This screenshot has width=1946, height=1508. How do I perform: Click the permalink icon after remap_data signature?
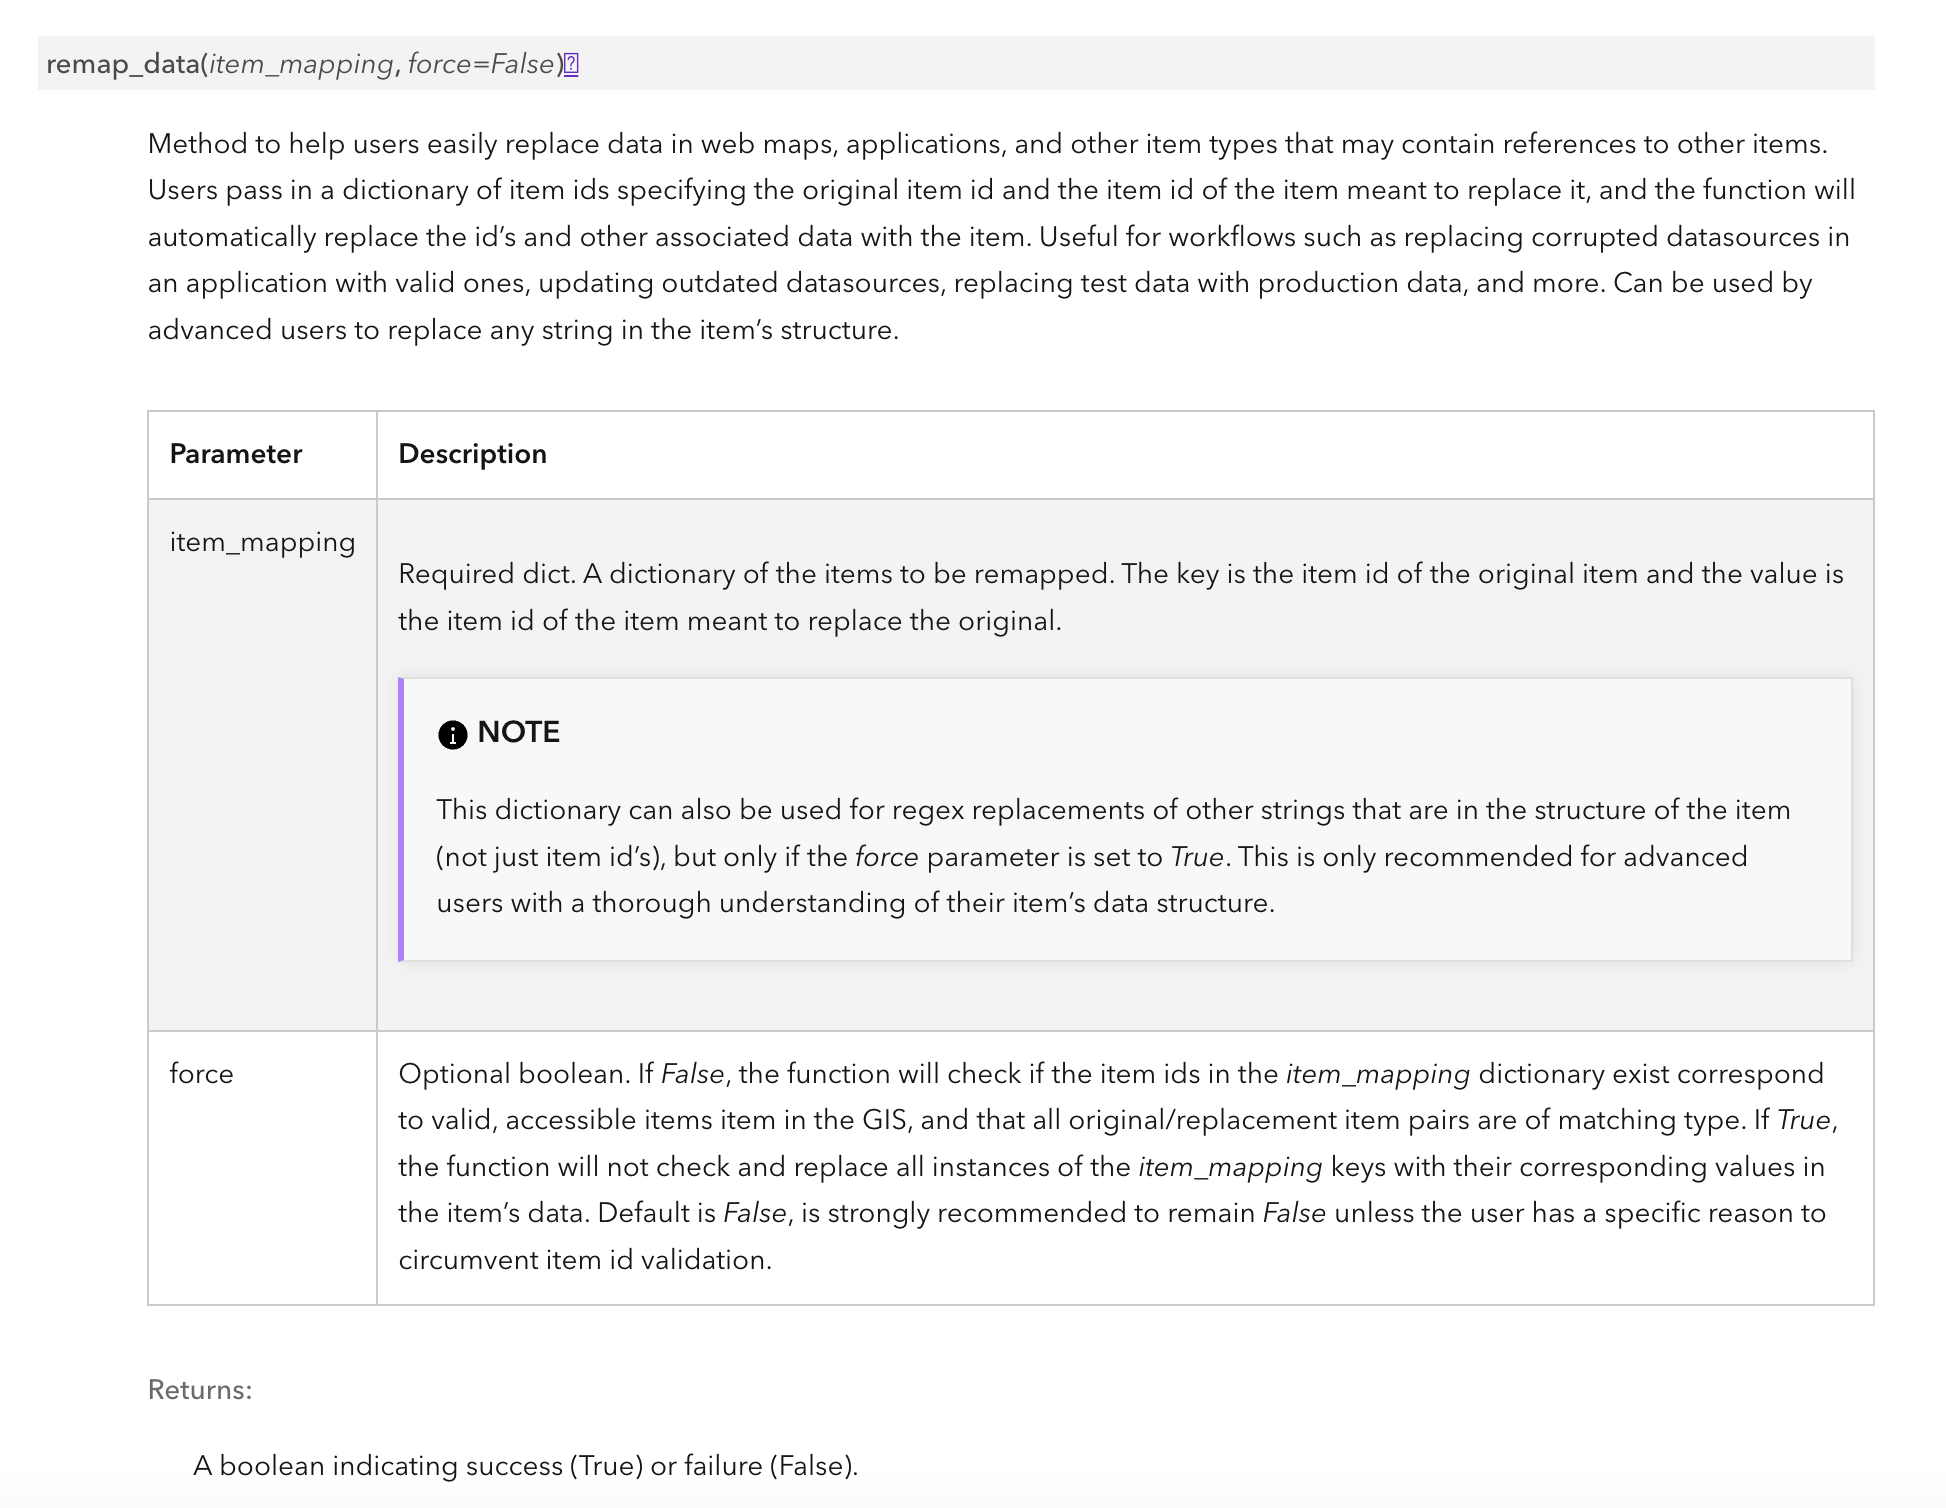pos(571,65)
